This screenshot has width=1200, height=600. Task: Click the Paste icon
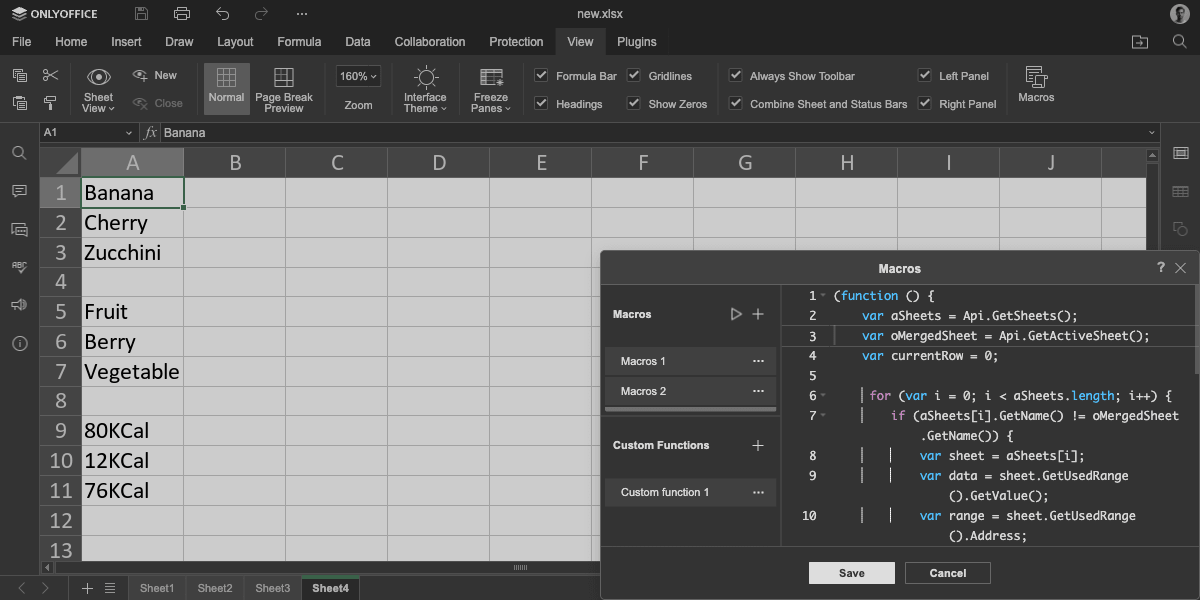click(x=19, y=103)
